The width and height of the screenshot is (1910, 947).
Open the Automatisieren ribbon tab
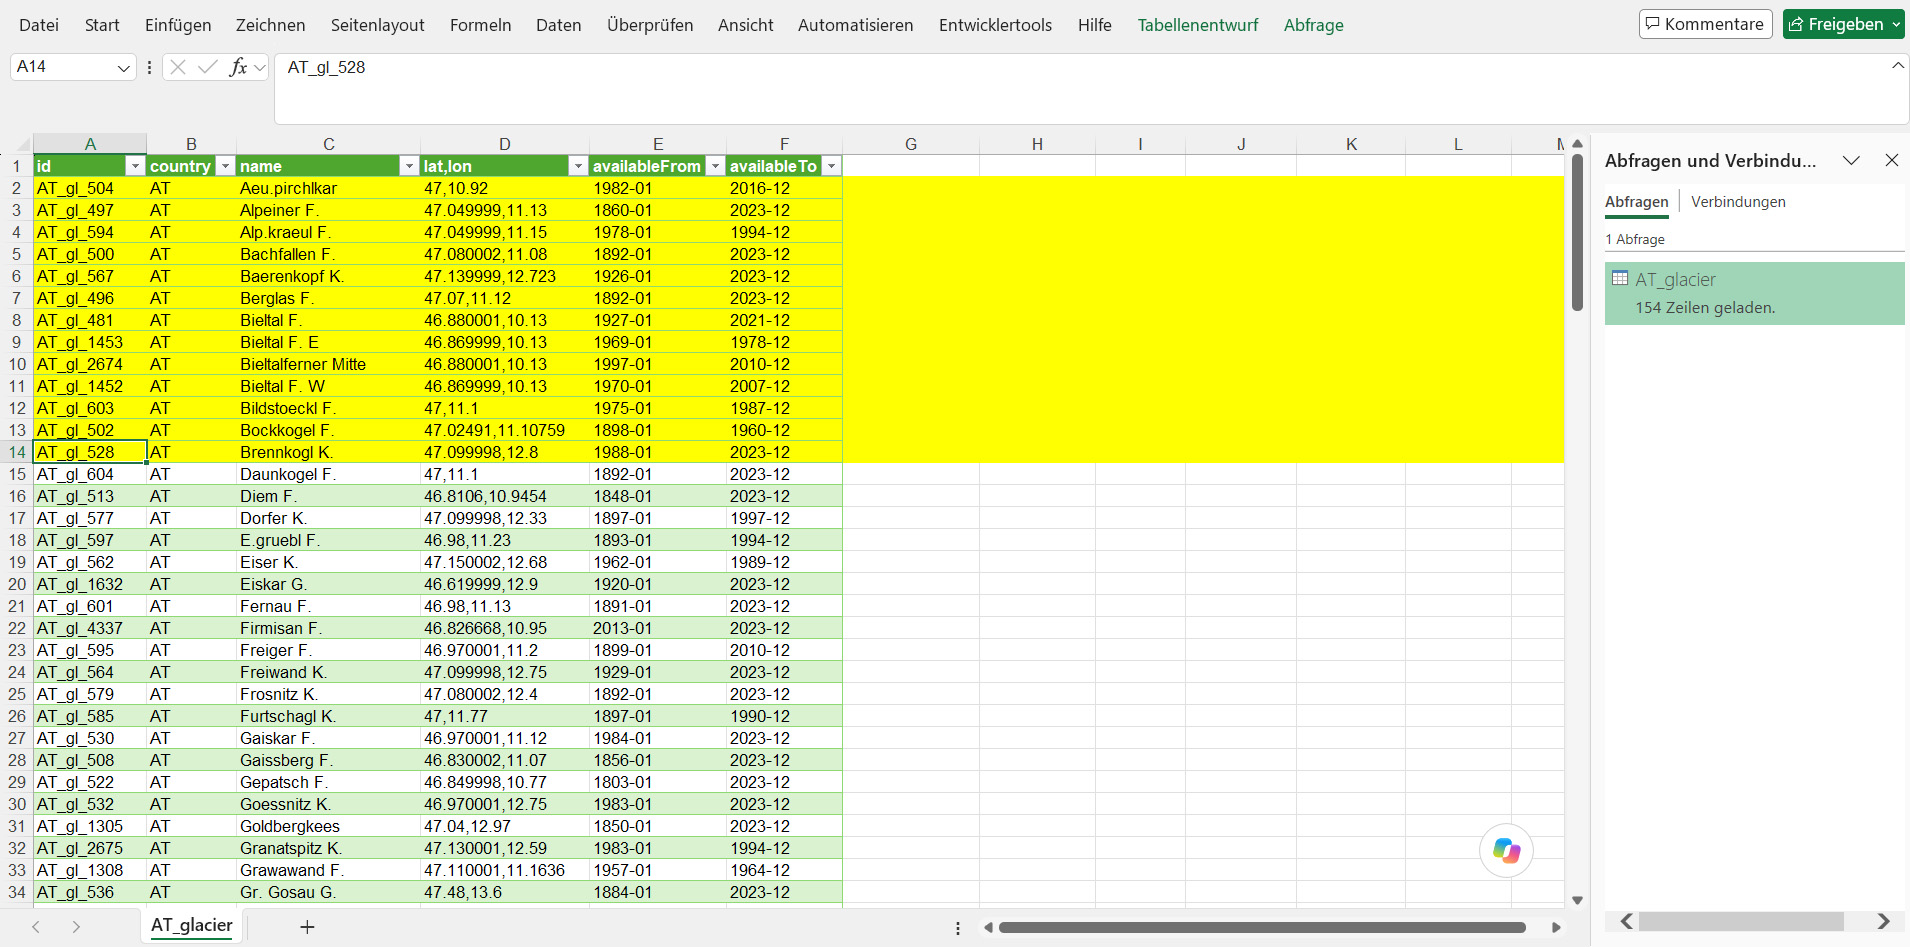pyautogui.click(x=855, y=25)
